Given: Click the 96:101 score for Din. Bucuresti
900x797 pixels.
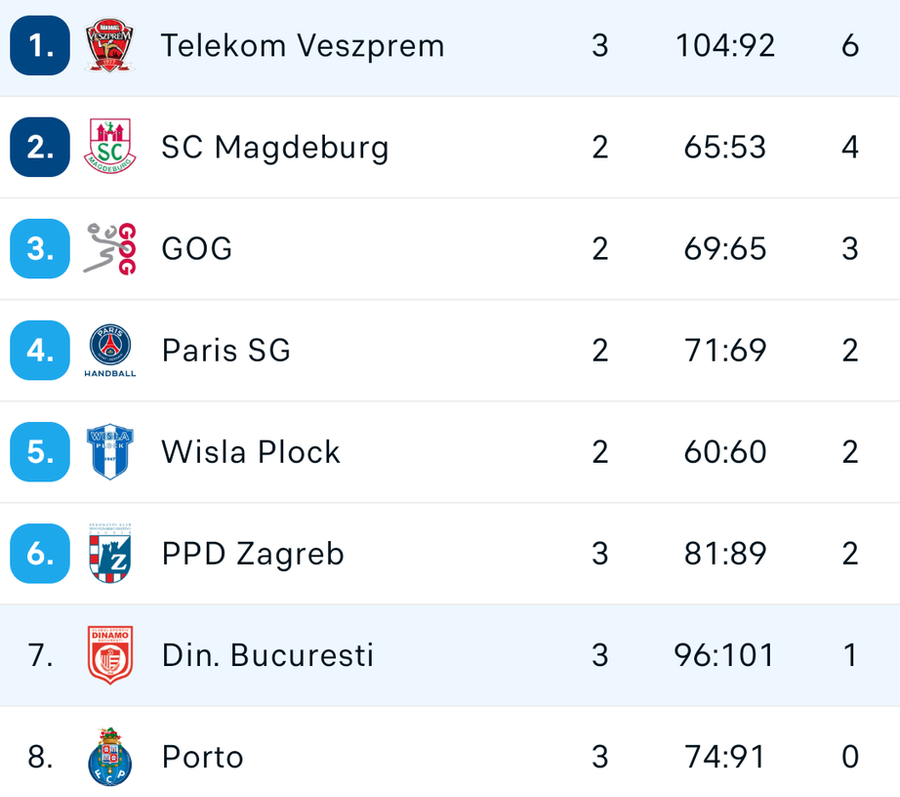Looking at the screenshot, I should tap(724, 655).
